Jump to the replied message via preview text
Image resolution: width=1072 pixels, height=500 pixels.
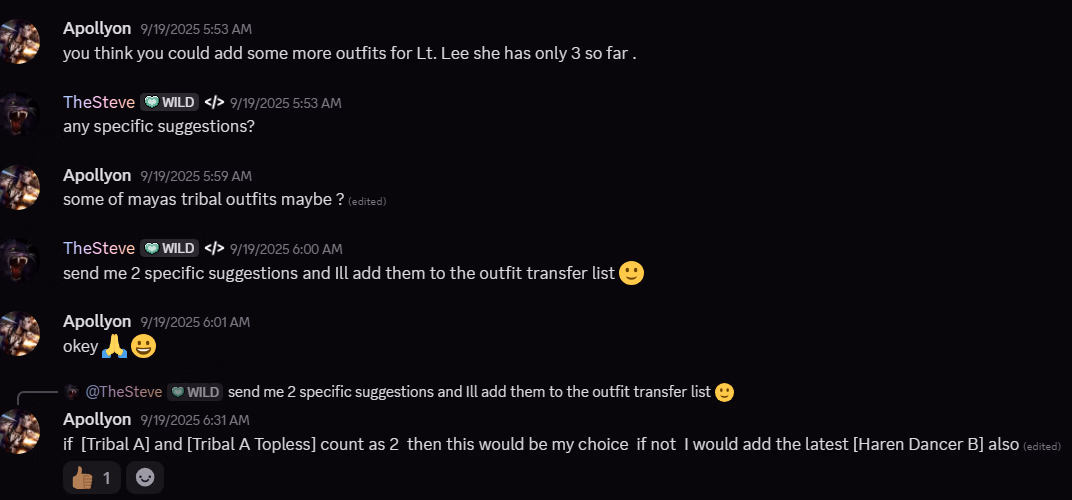click(x=470, y=392)
